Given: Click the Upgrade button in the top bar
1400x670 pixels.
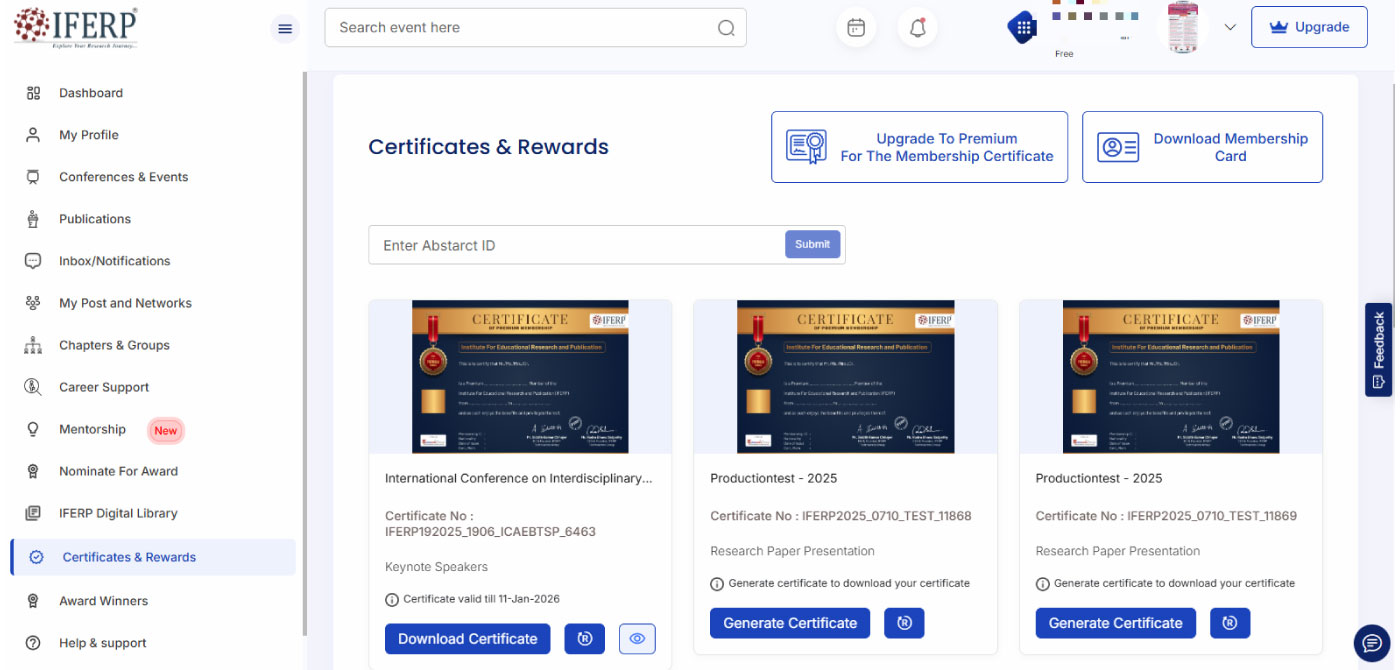Looking at the screenshot, I should tap(1309, 27).
